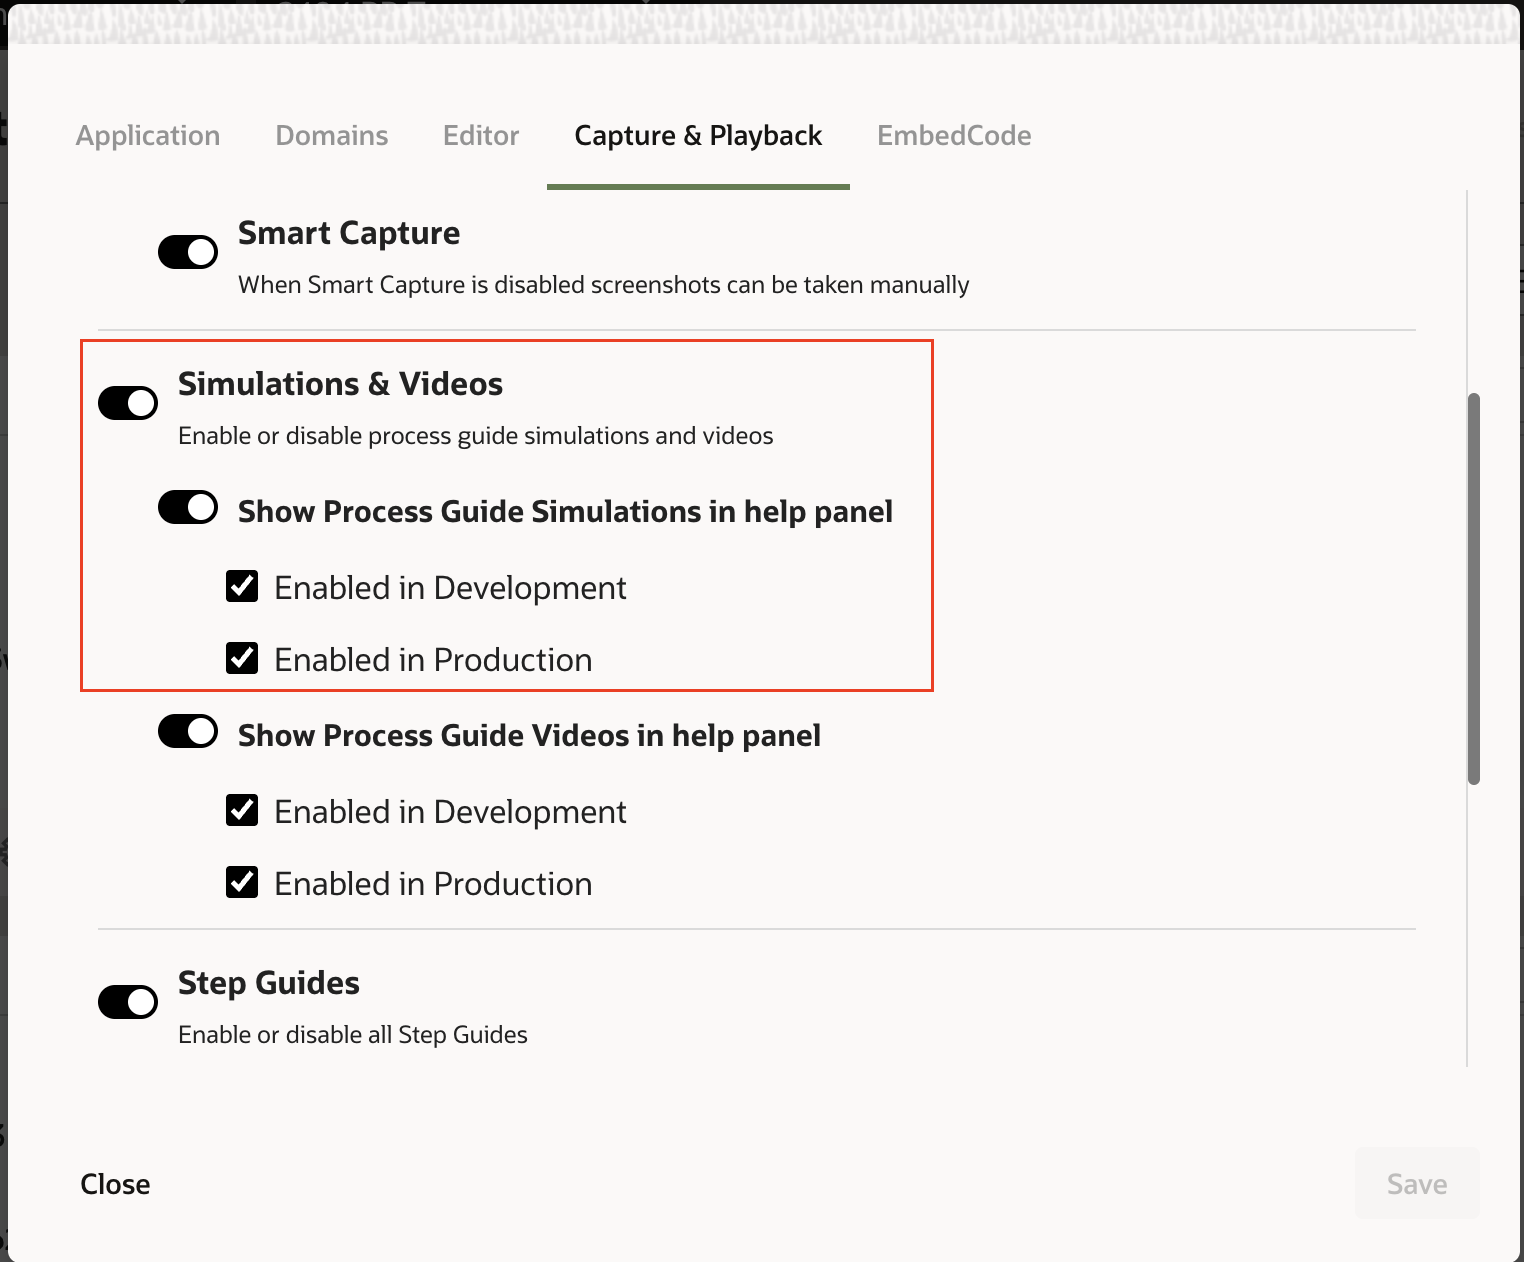Viewport: 1524px width, 1262px height.
Task: Disable the Step Guides toggle switch
Action: [x=128, y=1001]
